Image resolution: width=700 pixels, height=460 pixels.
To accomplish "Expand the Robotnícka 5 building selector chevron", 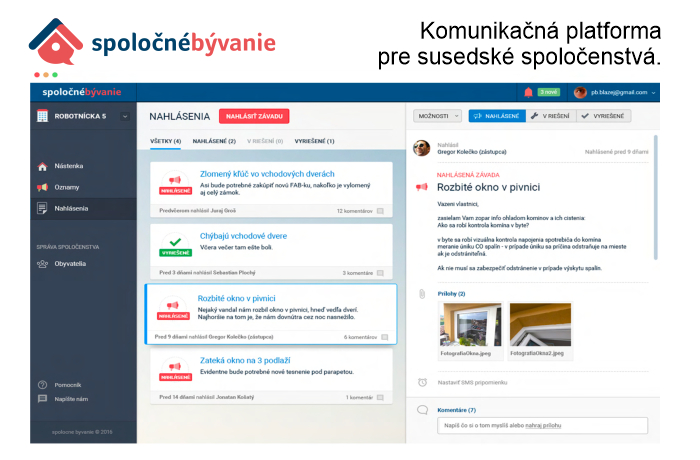I will [x=125, y=116].
